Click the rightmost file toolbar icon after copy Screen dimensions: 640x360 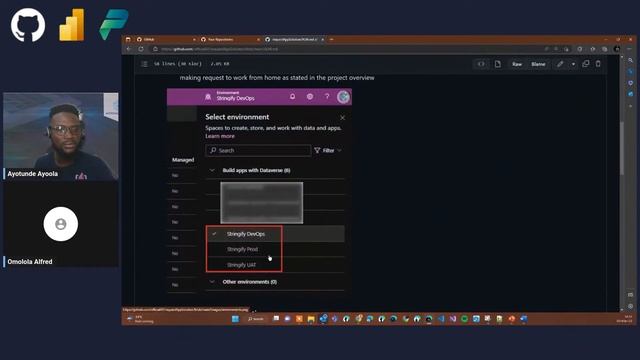coord(598,64)
